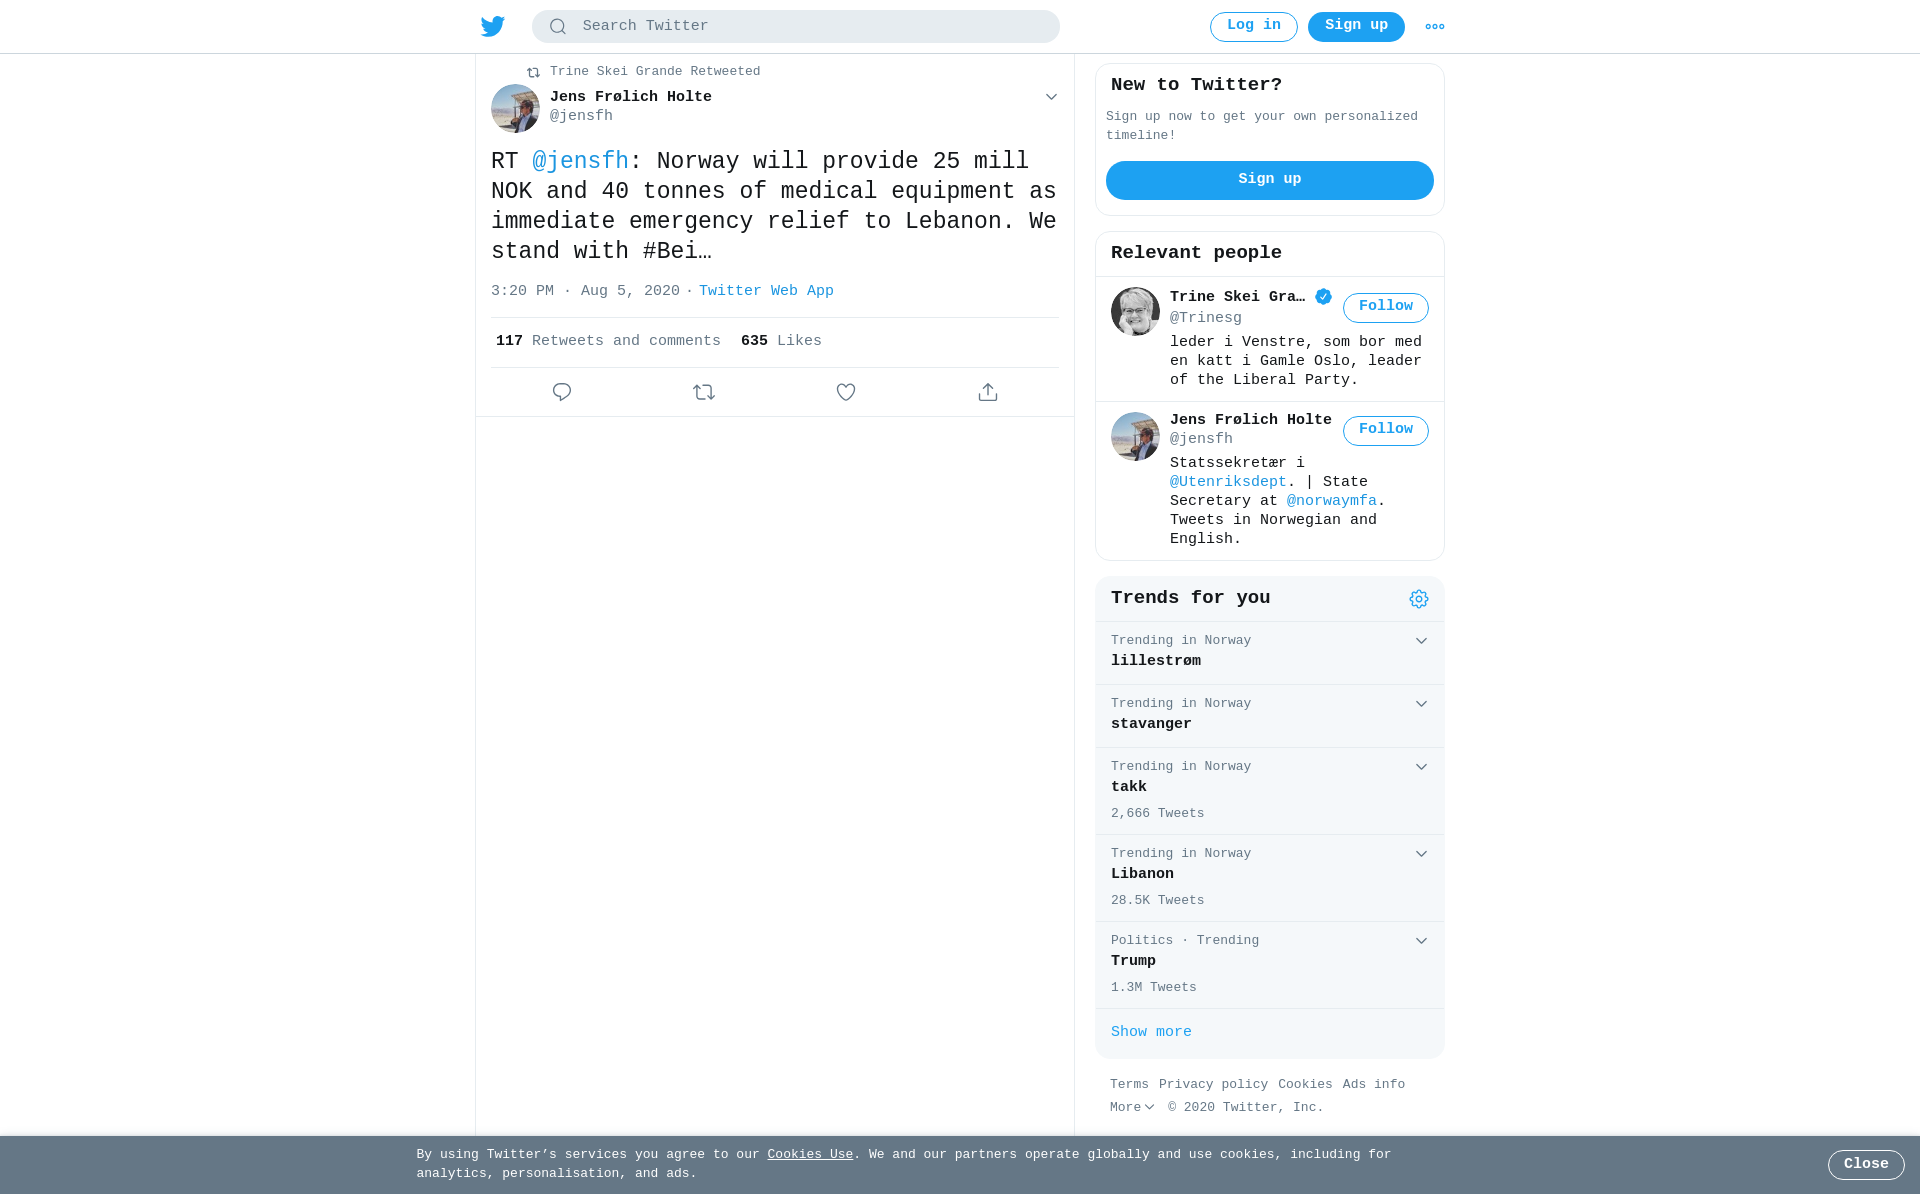This screenshot has width=1920, height=1194.
Task: Click the Log in button
Action: [x=1254, y=27]
